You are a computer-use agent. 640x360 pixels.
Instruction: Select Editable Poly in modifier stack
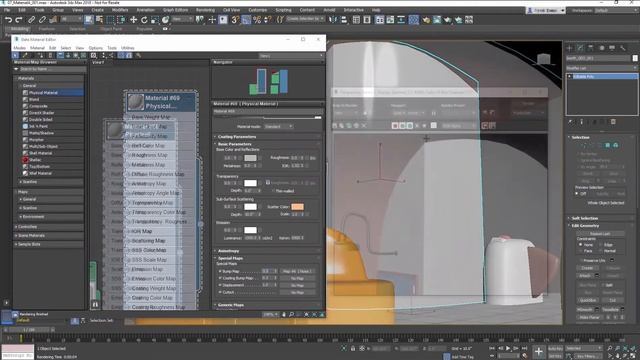pyautogui.click(x=602, y=76)
